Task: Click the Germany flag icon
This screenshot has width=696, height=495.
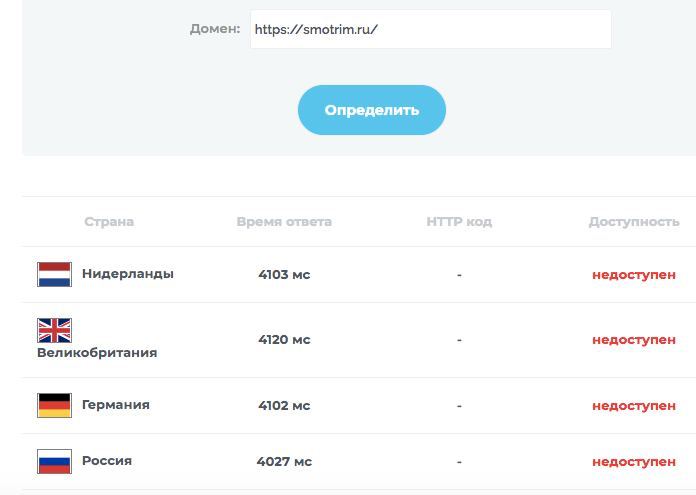Action: pos(54,405)
